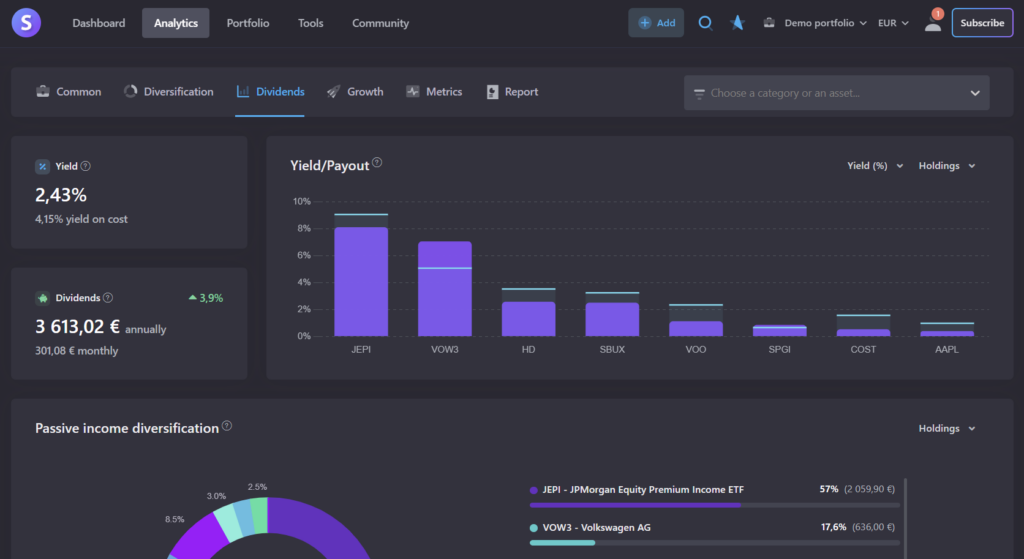Screen dimensions: 1024x559
Task: Click the blue star AI icon
Action: (737, 23)
